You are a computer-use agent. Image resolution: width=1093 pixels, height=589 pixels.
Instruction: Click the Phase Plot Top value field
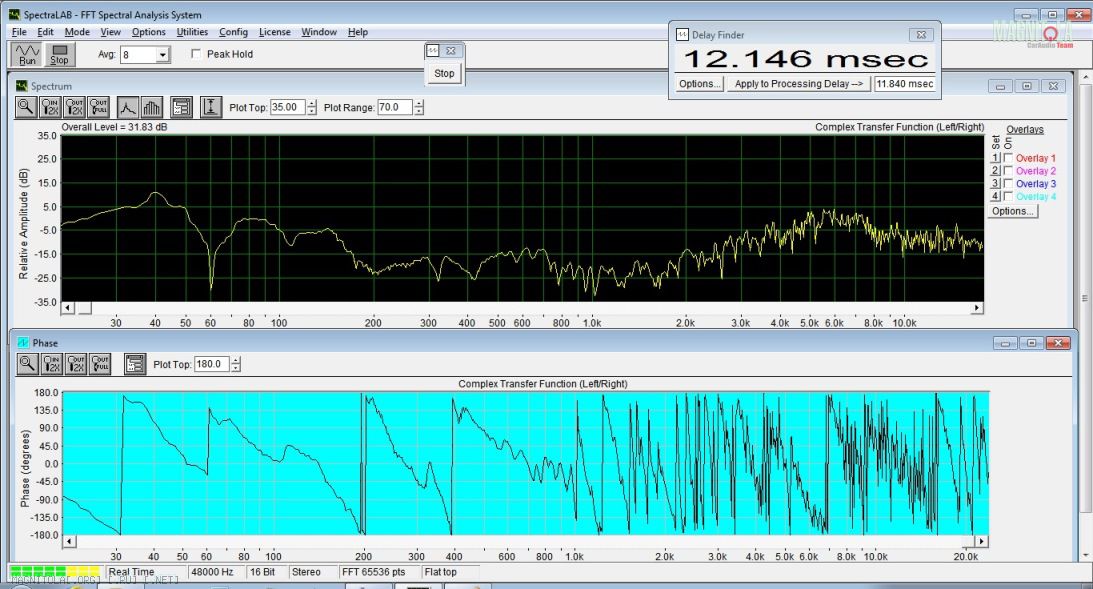point(212,364)
